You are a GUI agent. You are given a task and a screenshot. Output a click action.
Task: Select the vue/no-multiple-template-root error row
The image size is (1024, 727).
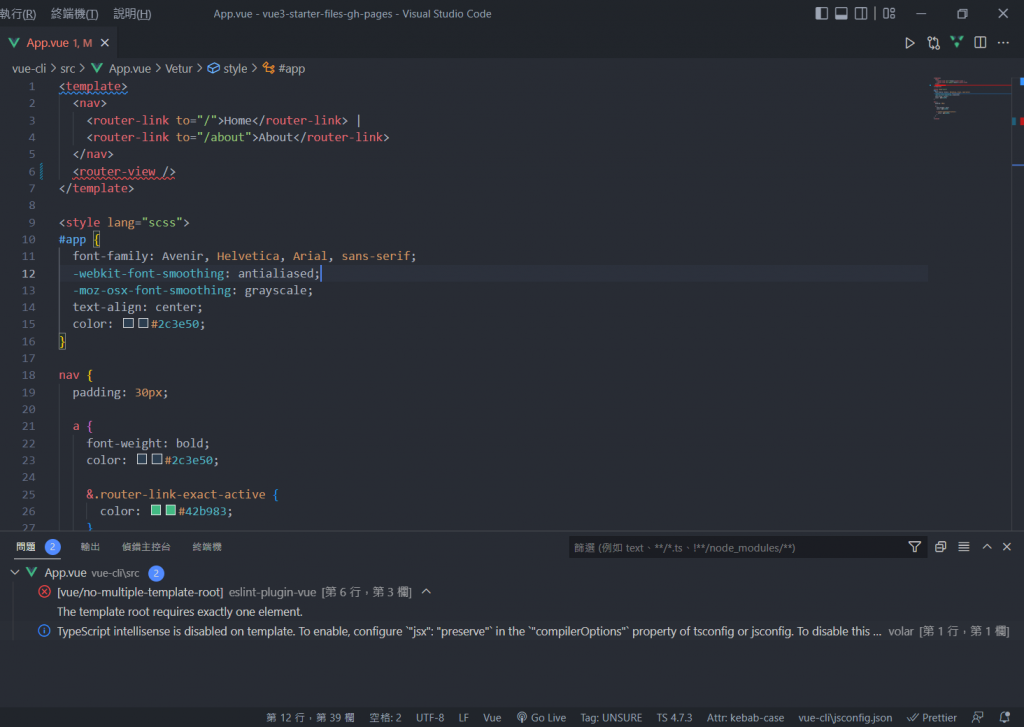pyautogui.click(x=512, y=592)
